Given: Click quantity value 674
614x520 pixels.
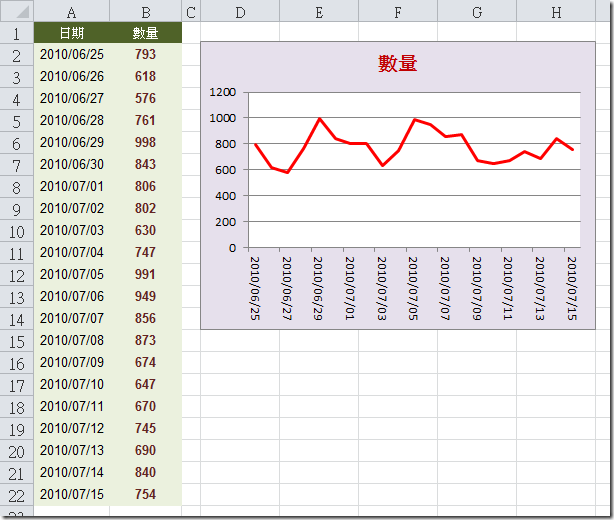Looking at the screenshot, I should coord(145,362).
